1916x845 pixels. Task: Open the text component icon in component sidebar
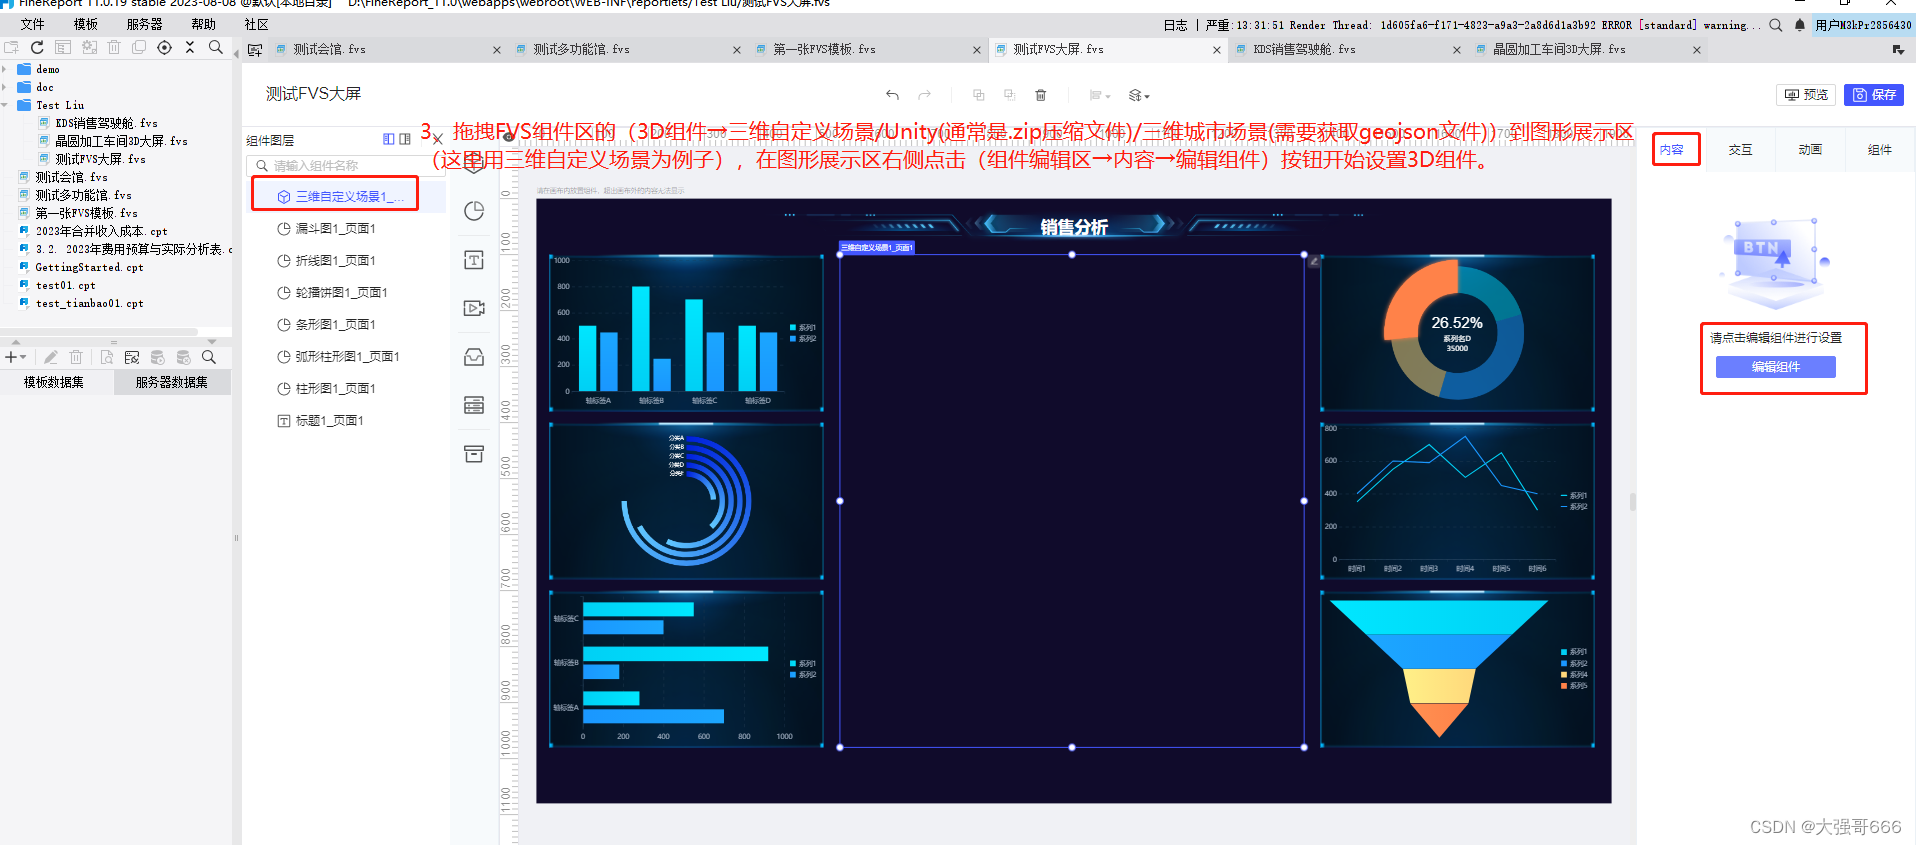pyautogui.click(x=474, y=260)
